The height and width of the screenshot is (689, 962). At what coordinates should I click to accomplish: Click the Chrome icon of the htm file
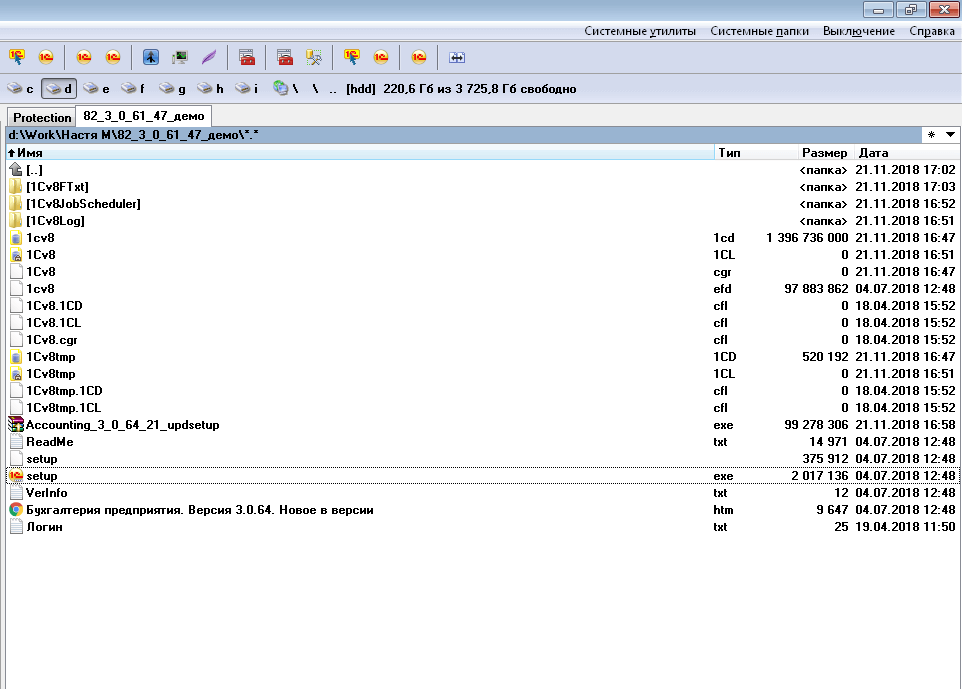16,510
